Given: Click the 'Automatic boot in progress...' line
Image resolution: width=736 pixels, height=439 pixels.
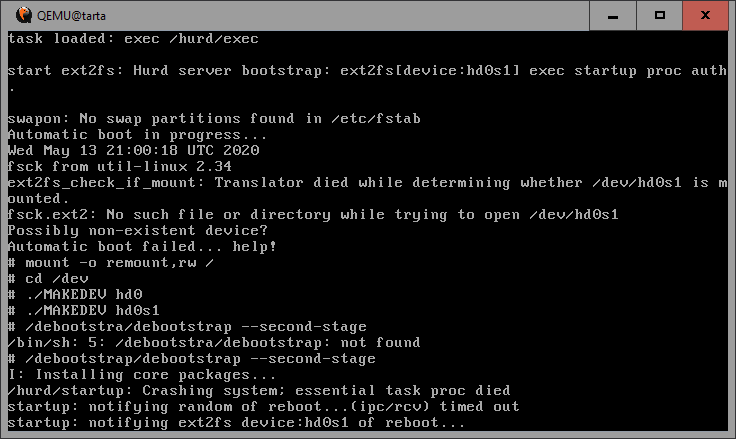Looking at the screenshot, I should click(x=137, y=134).
